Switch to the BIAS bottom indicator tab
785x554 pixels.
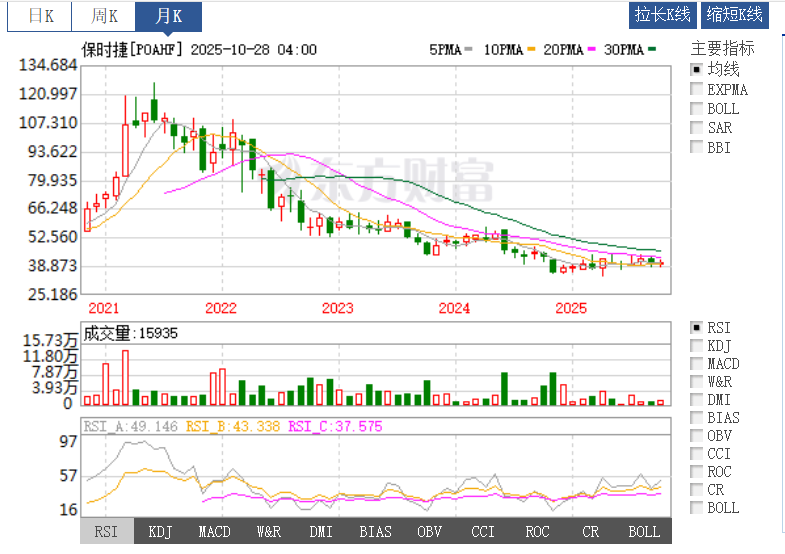click(x=375, y=531)
